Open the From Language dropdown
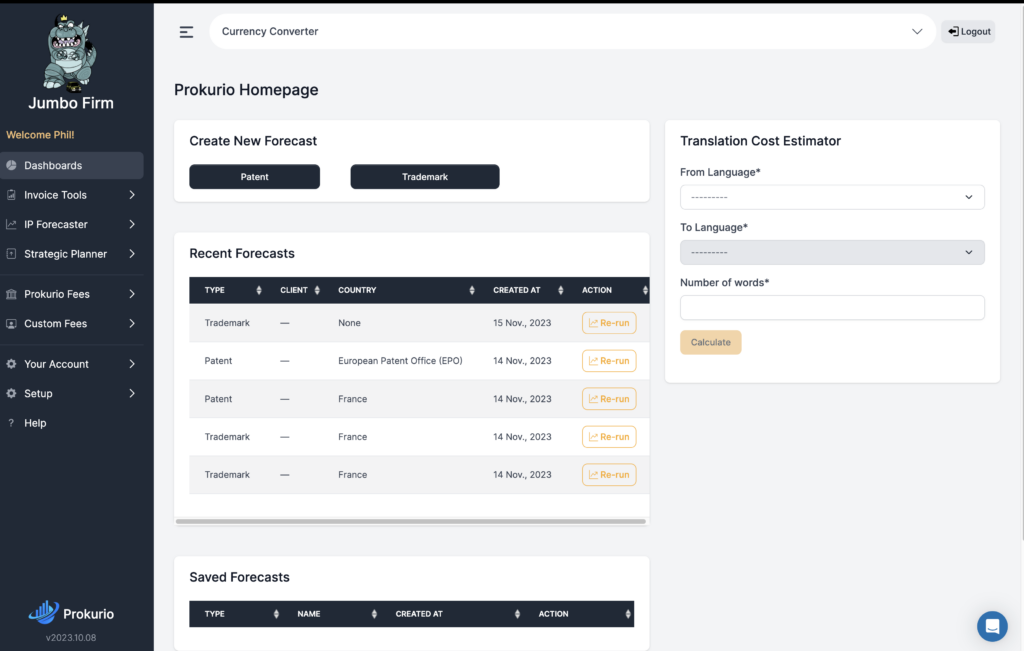 tap(832, 197)
